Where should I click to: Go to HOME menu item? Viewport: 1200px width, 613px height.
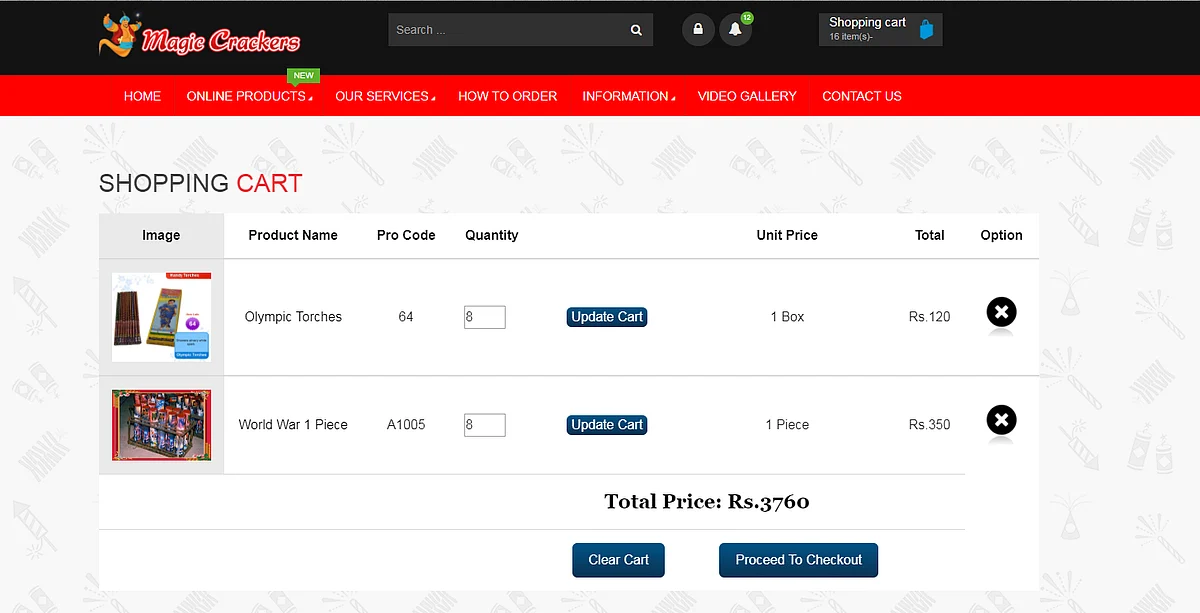click(142, 96)
